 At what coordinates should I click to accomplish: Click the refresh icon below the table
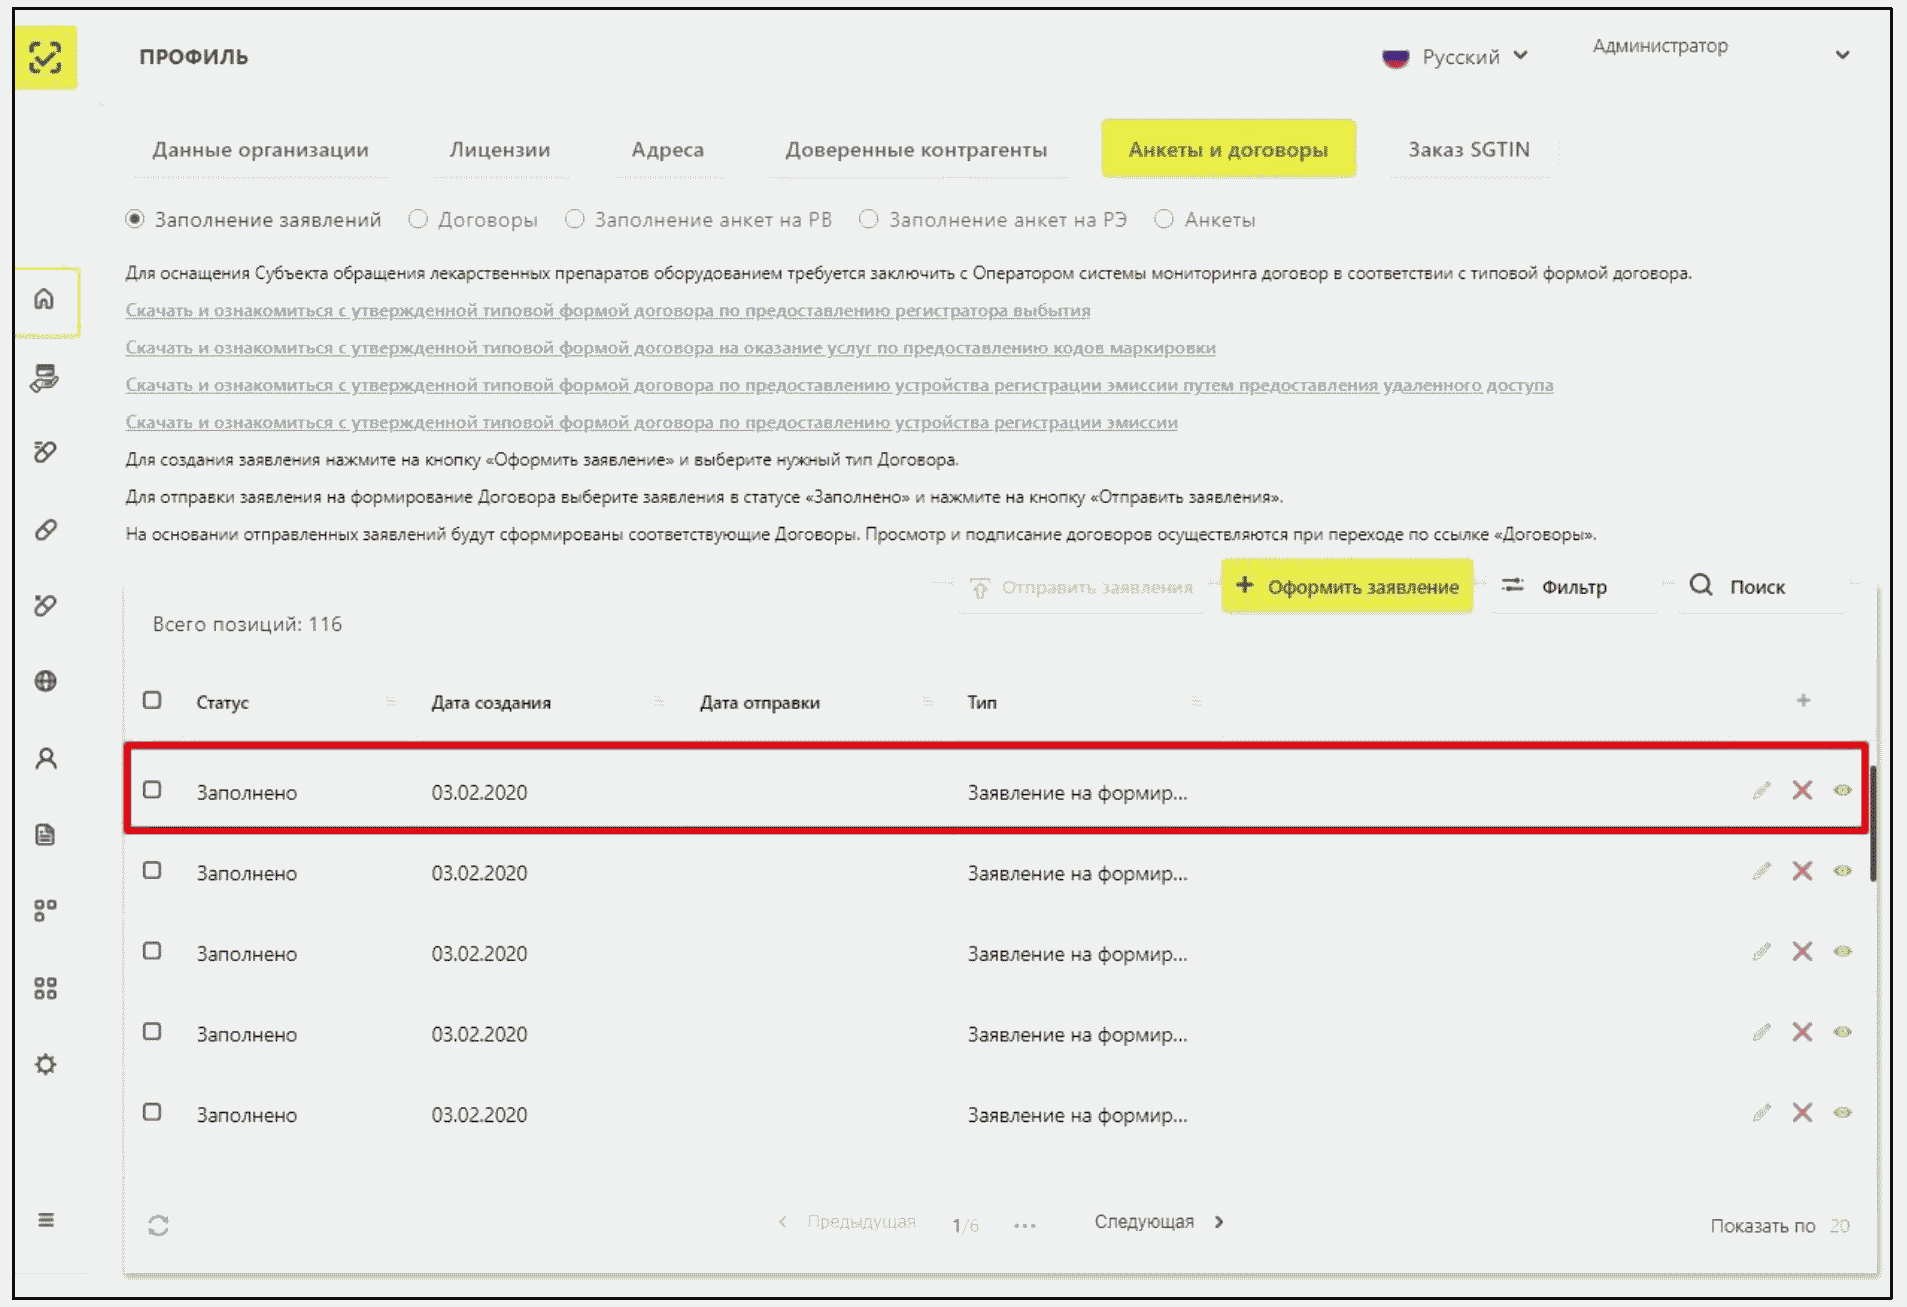pyautogui.click(x=158, y=1225)
